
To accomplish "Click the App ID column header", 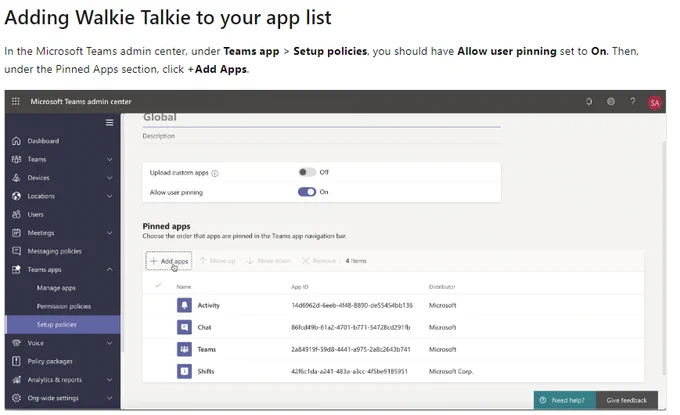I will (300, 287).
